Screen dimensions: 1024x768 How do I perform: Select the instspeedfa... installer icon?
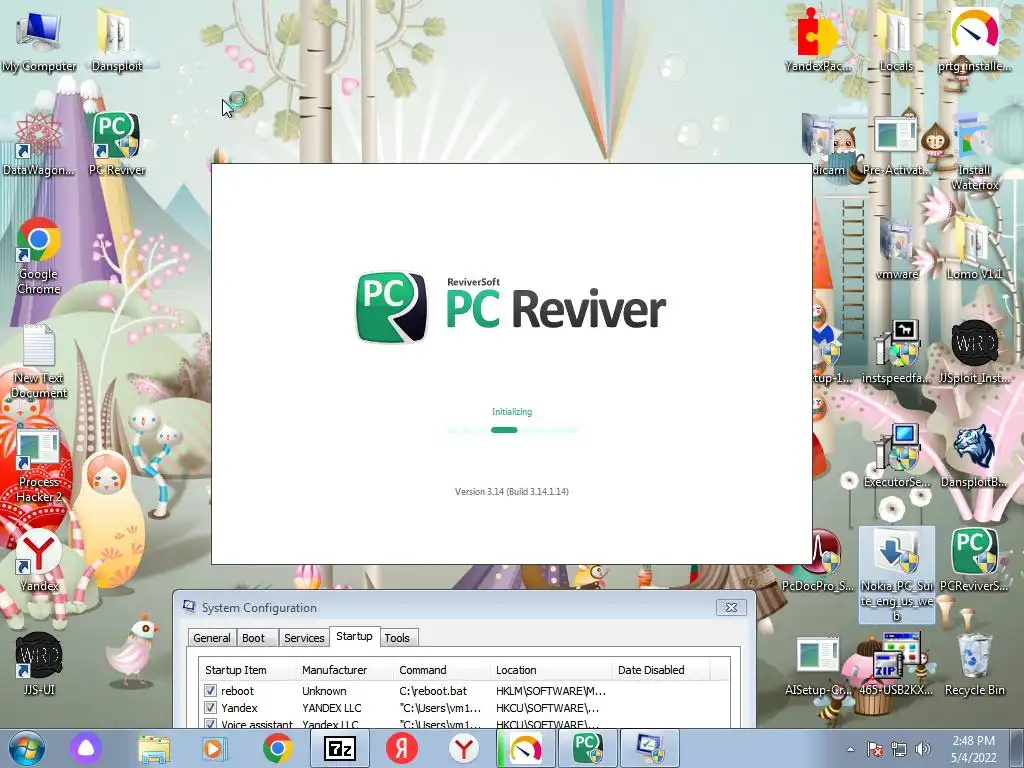click(896, 351)
